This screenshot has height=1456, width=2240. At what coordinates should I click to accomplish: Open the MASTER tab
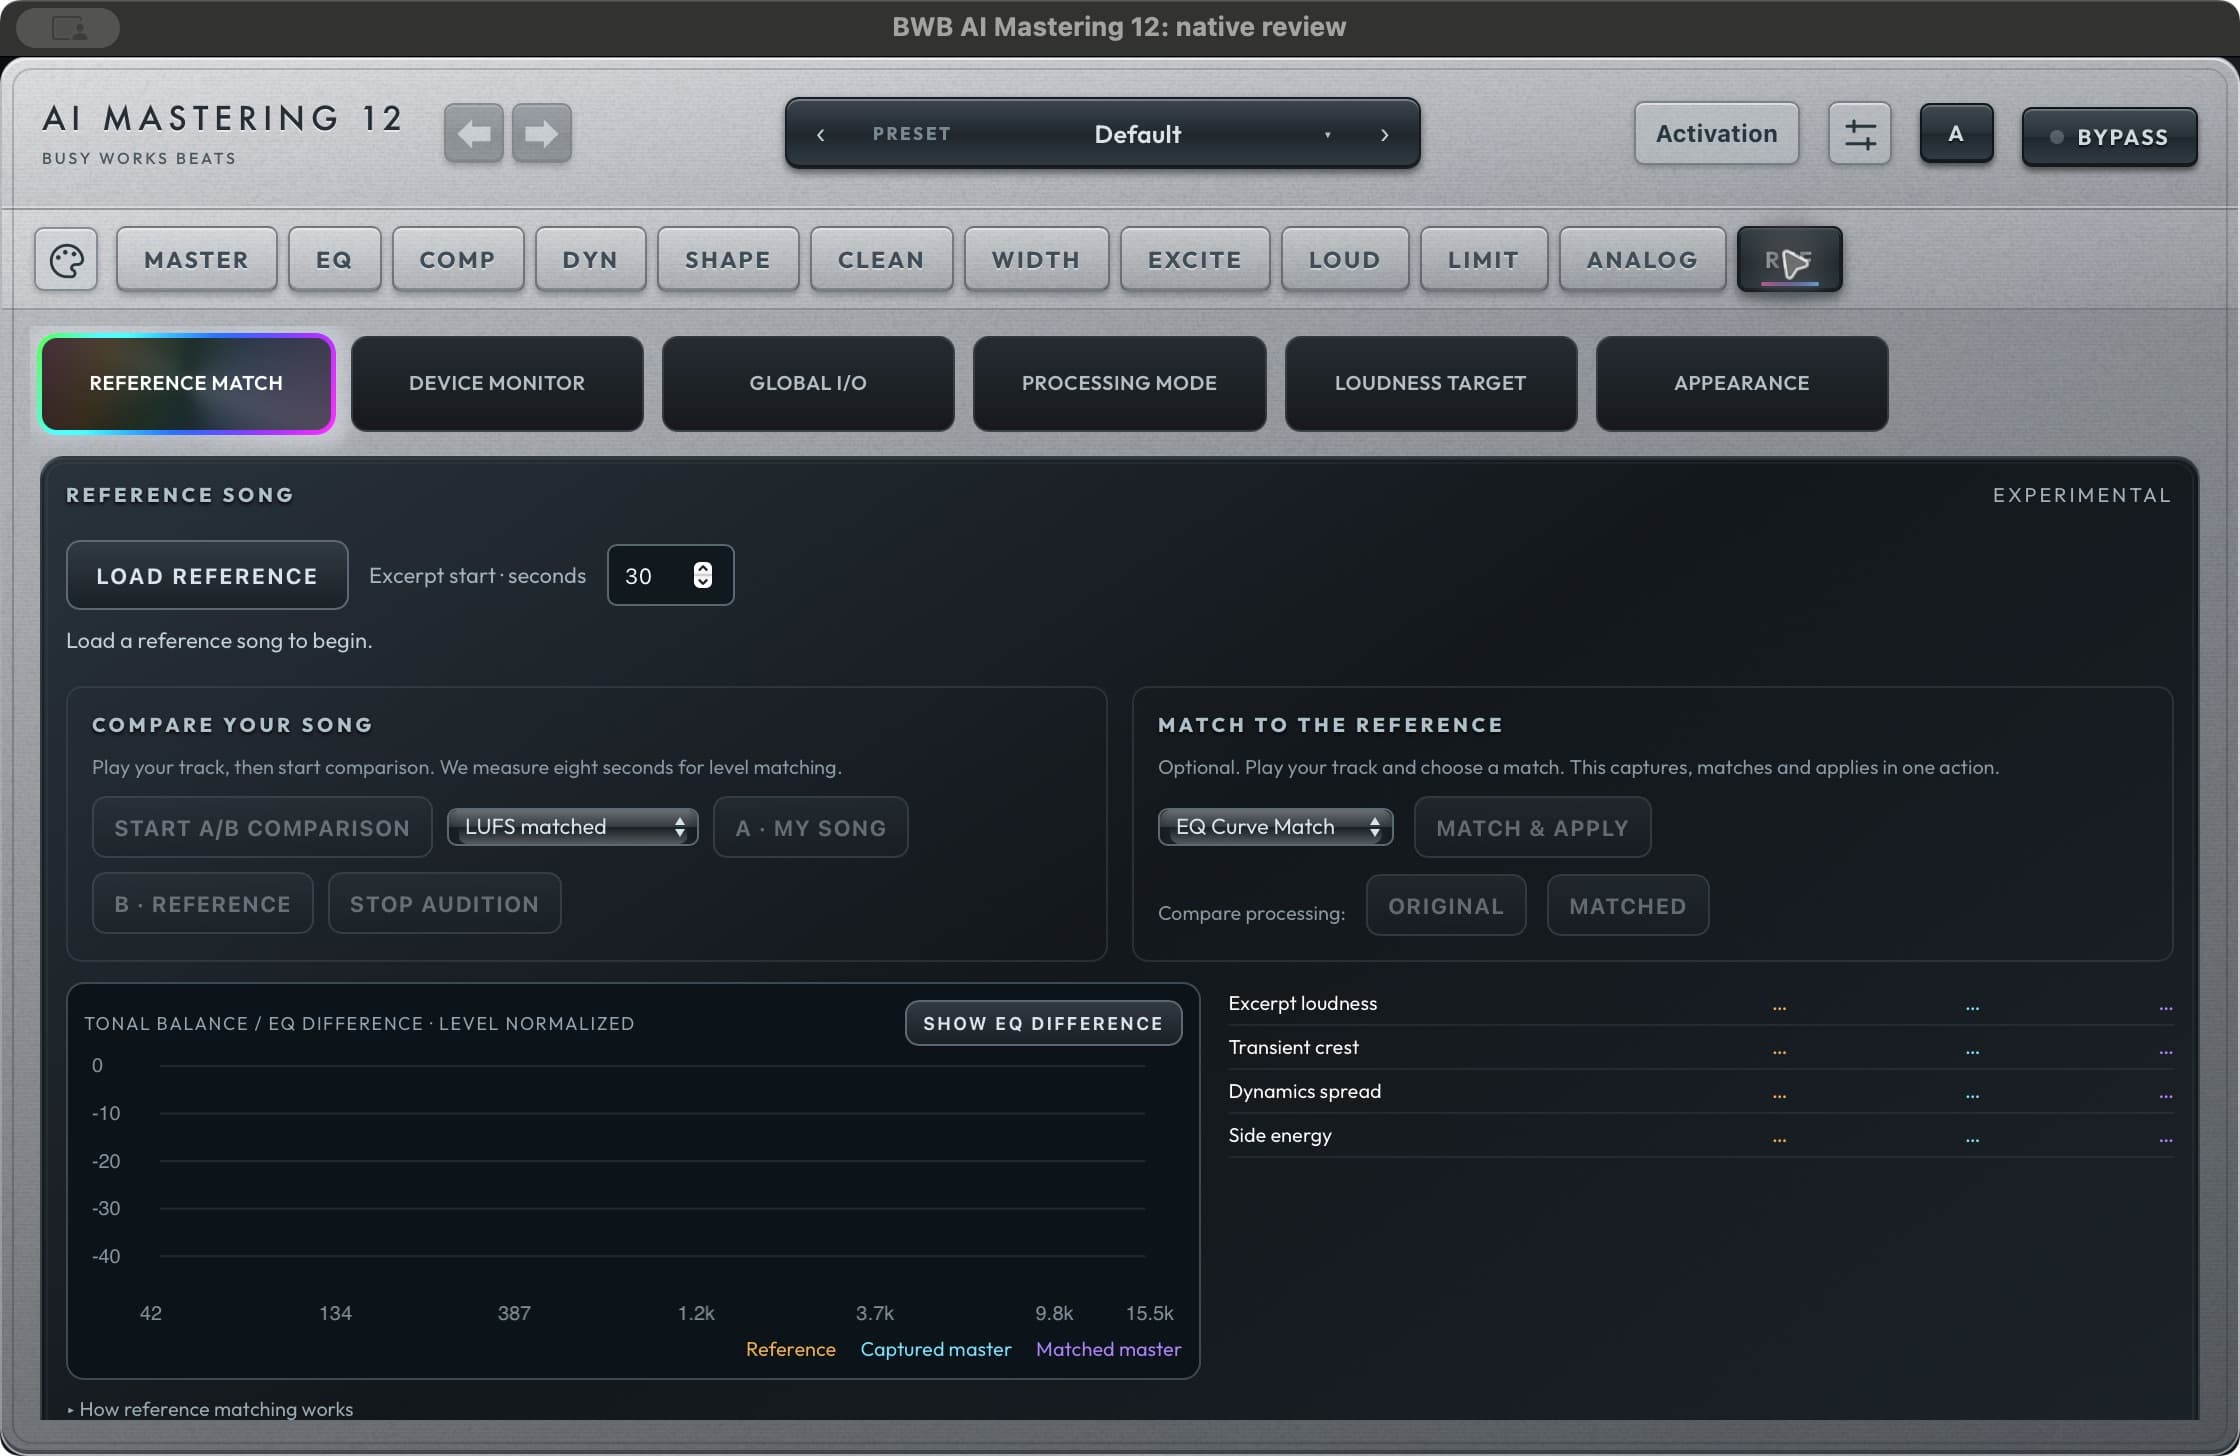coord(196,260)
